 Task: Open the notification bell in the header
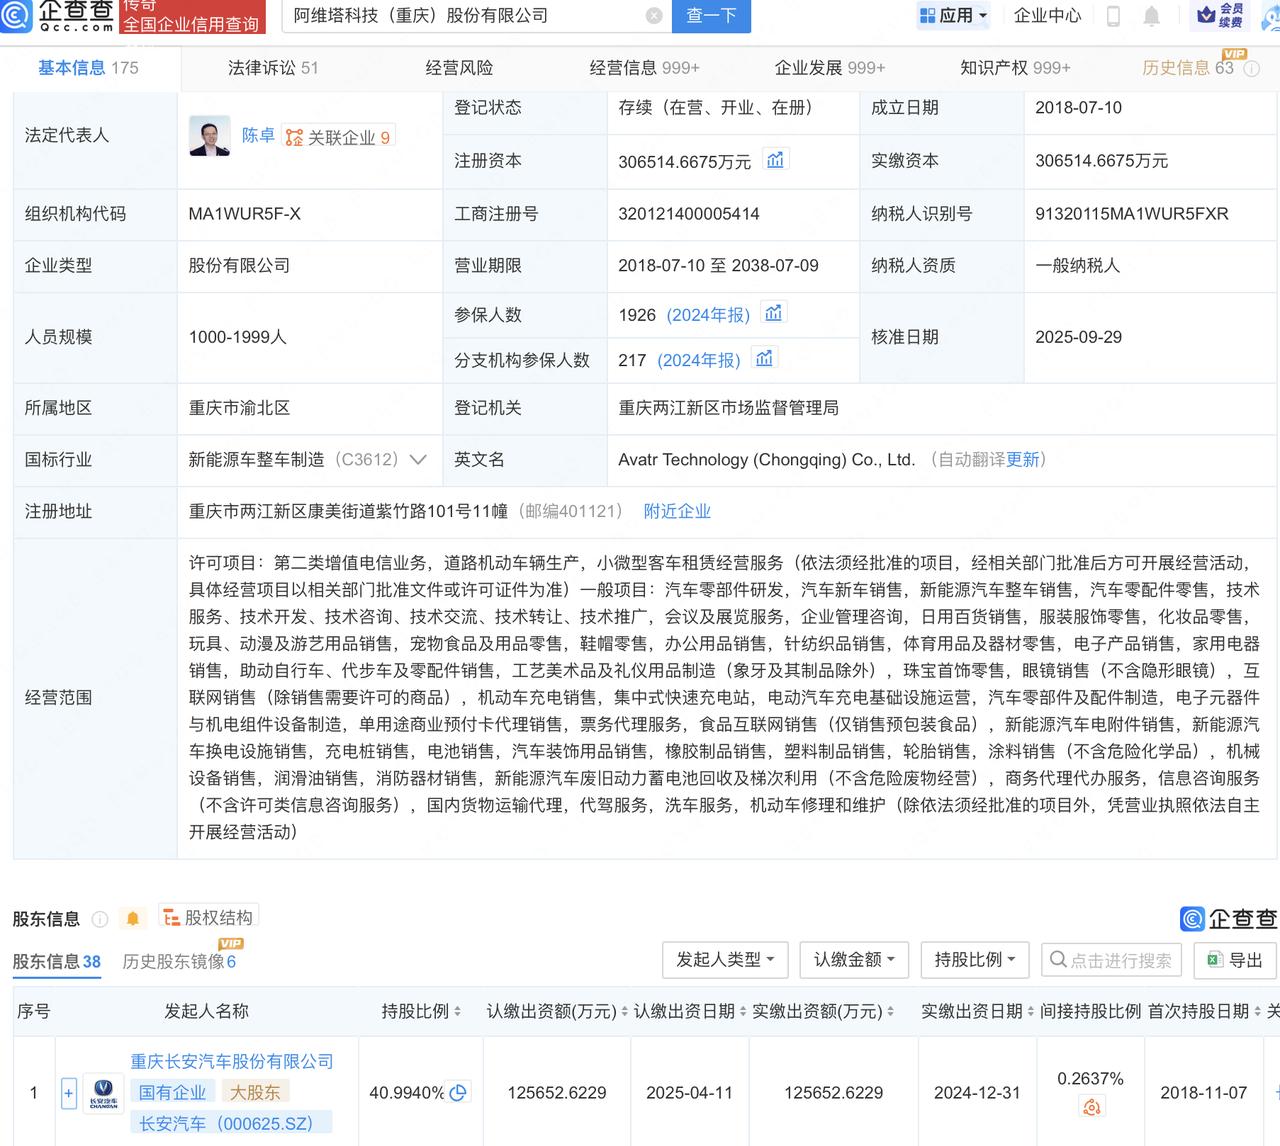pos(1152,16)
